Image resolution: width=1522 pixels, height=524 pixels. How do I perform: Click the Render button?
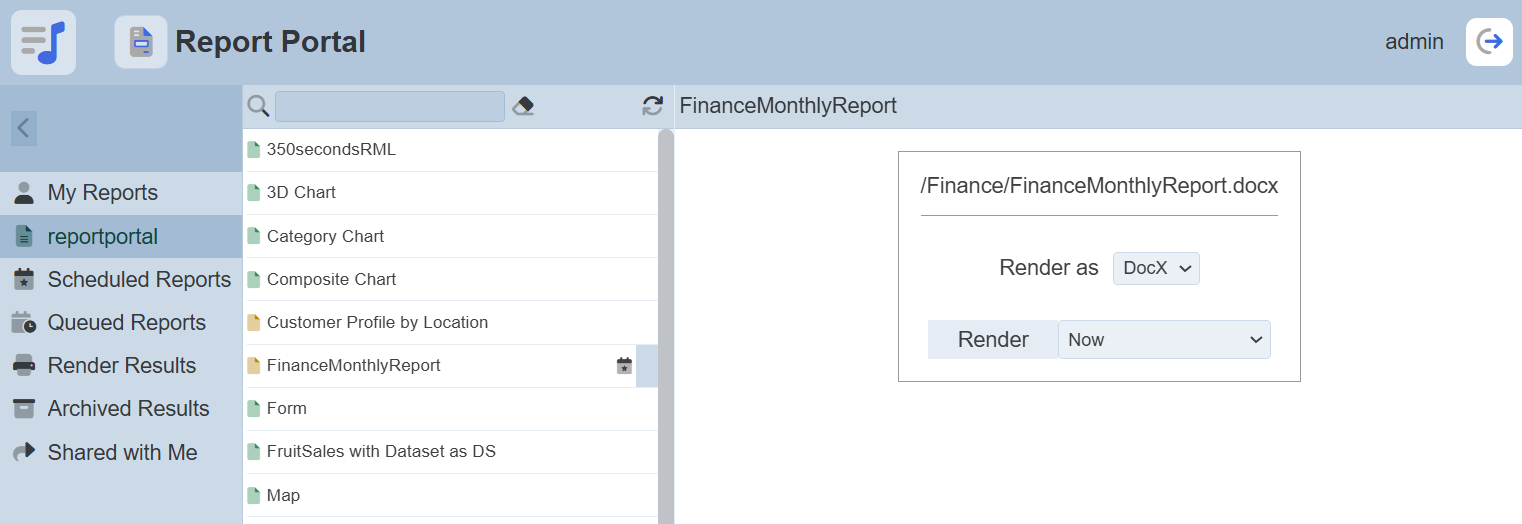[992, 340]
